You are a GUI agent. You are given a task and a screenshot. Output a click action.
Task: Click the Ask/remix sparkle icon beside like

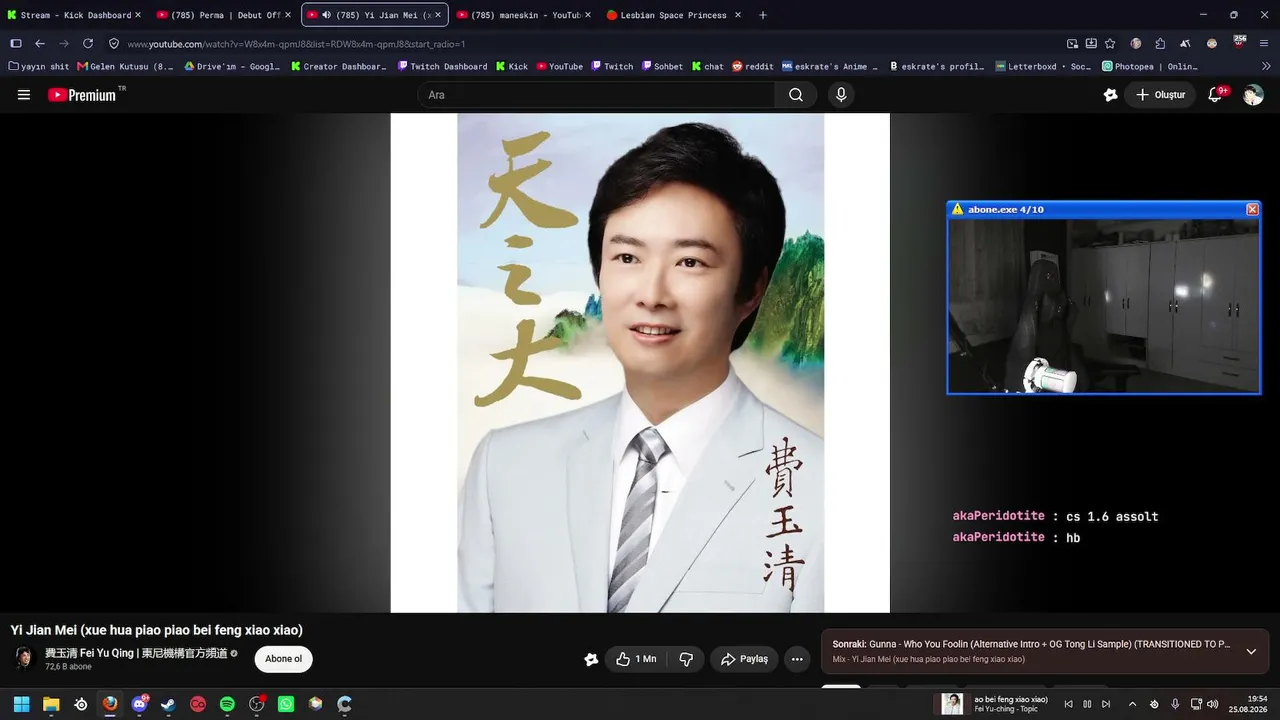click(x=591, y=659)
